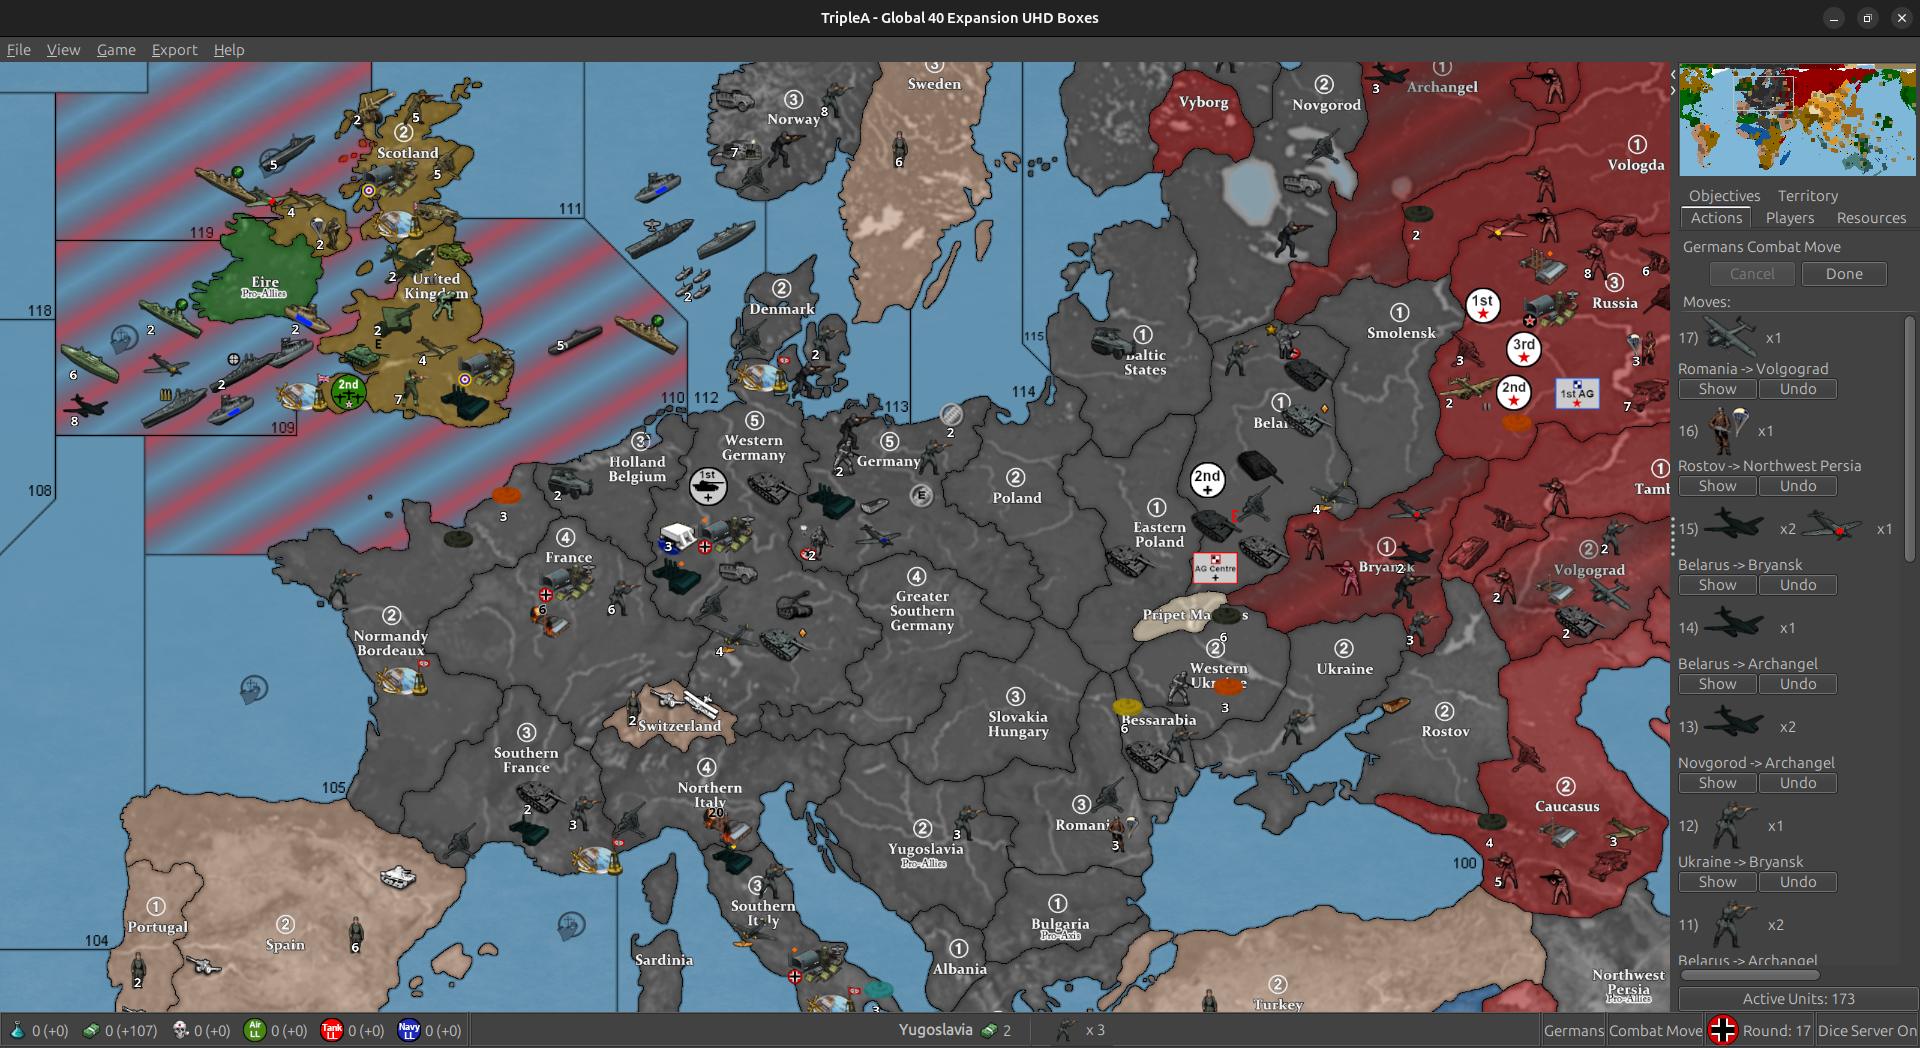Select the Russian 1st army marker near Russia
This screenshot has height=1048, width=1920.
tap(1482, 305)
